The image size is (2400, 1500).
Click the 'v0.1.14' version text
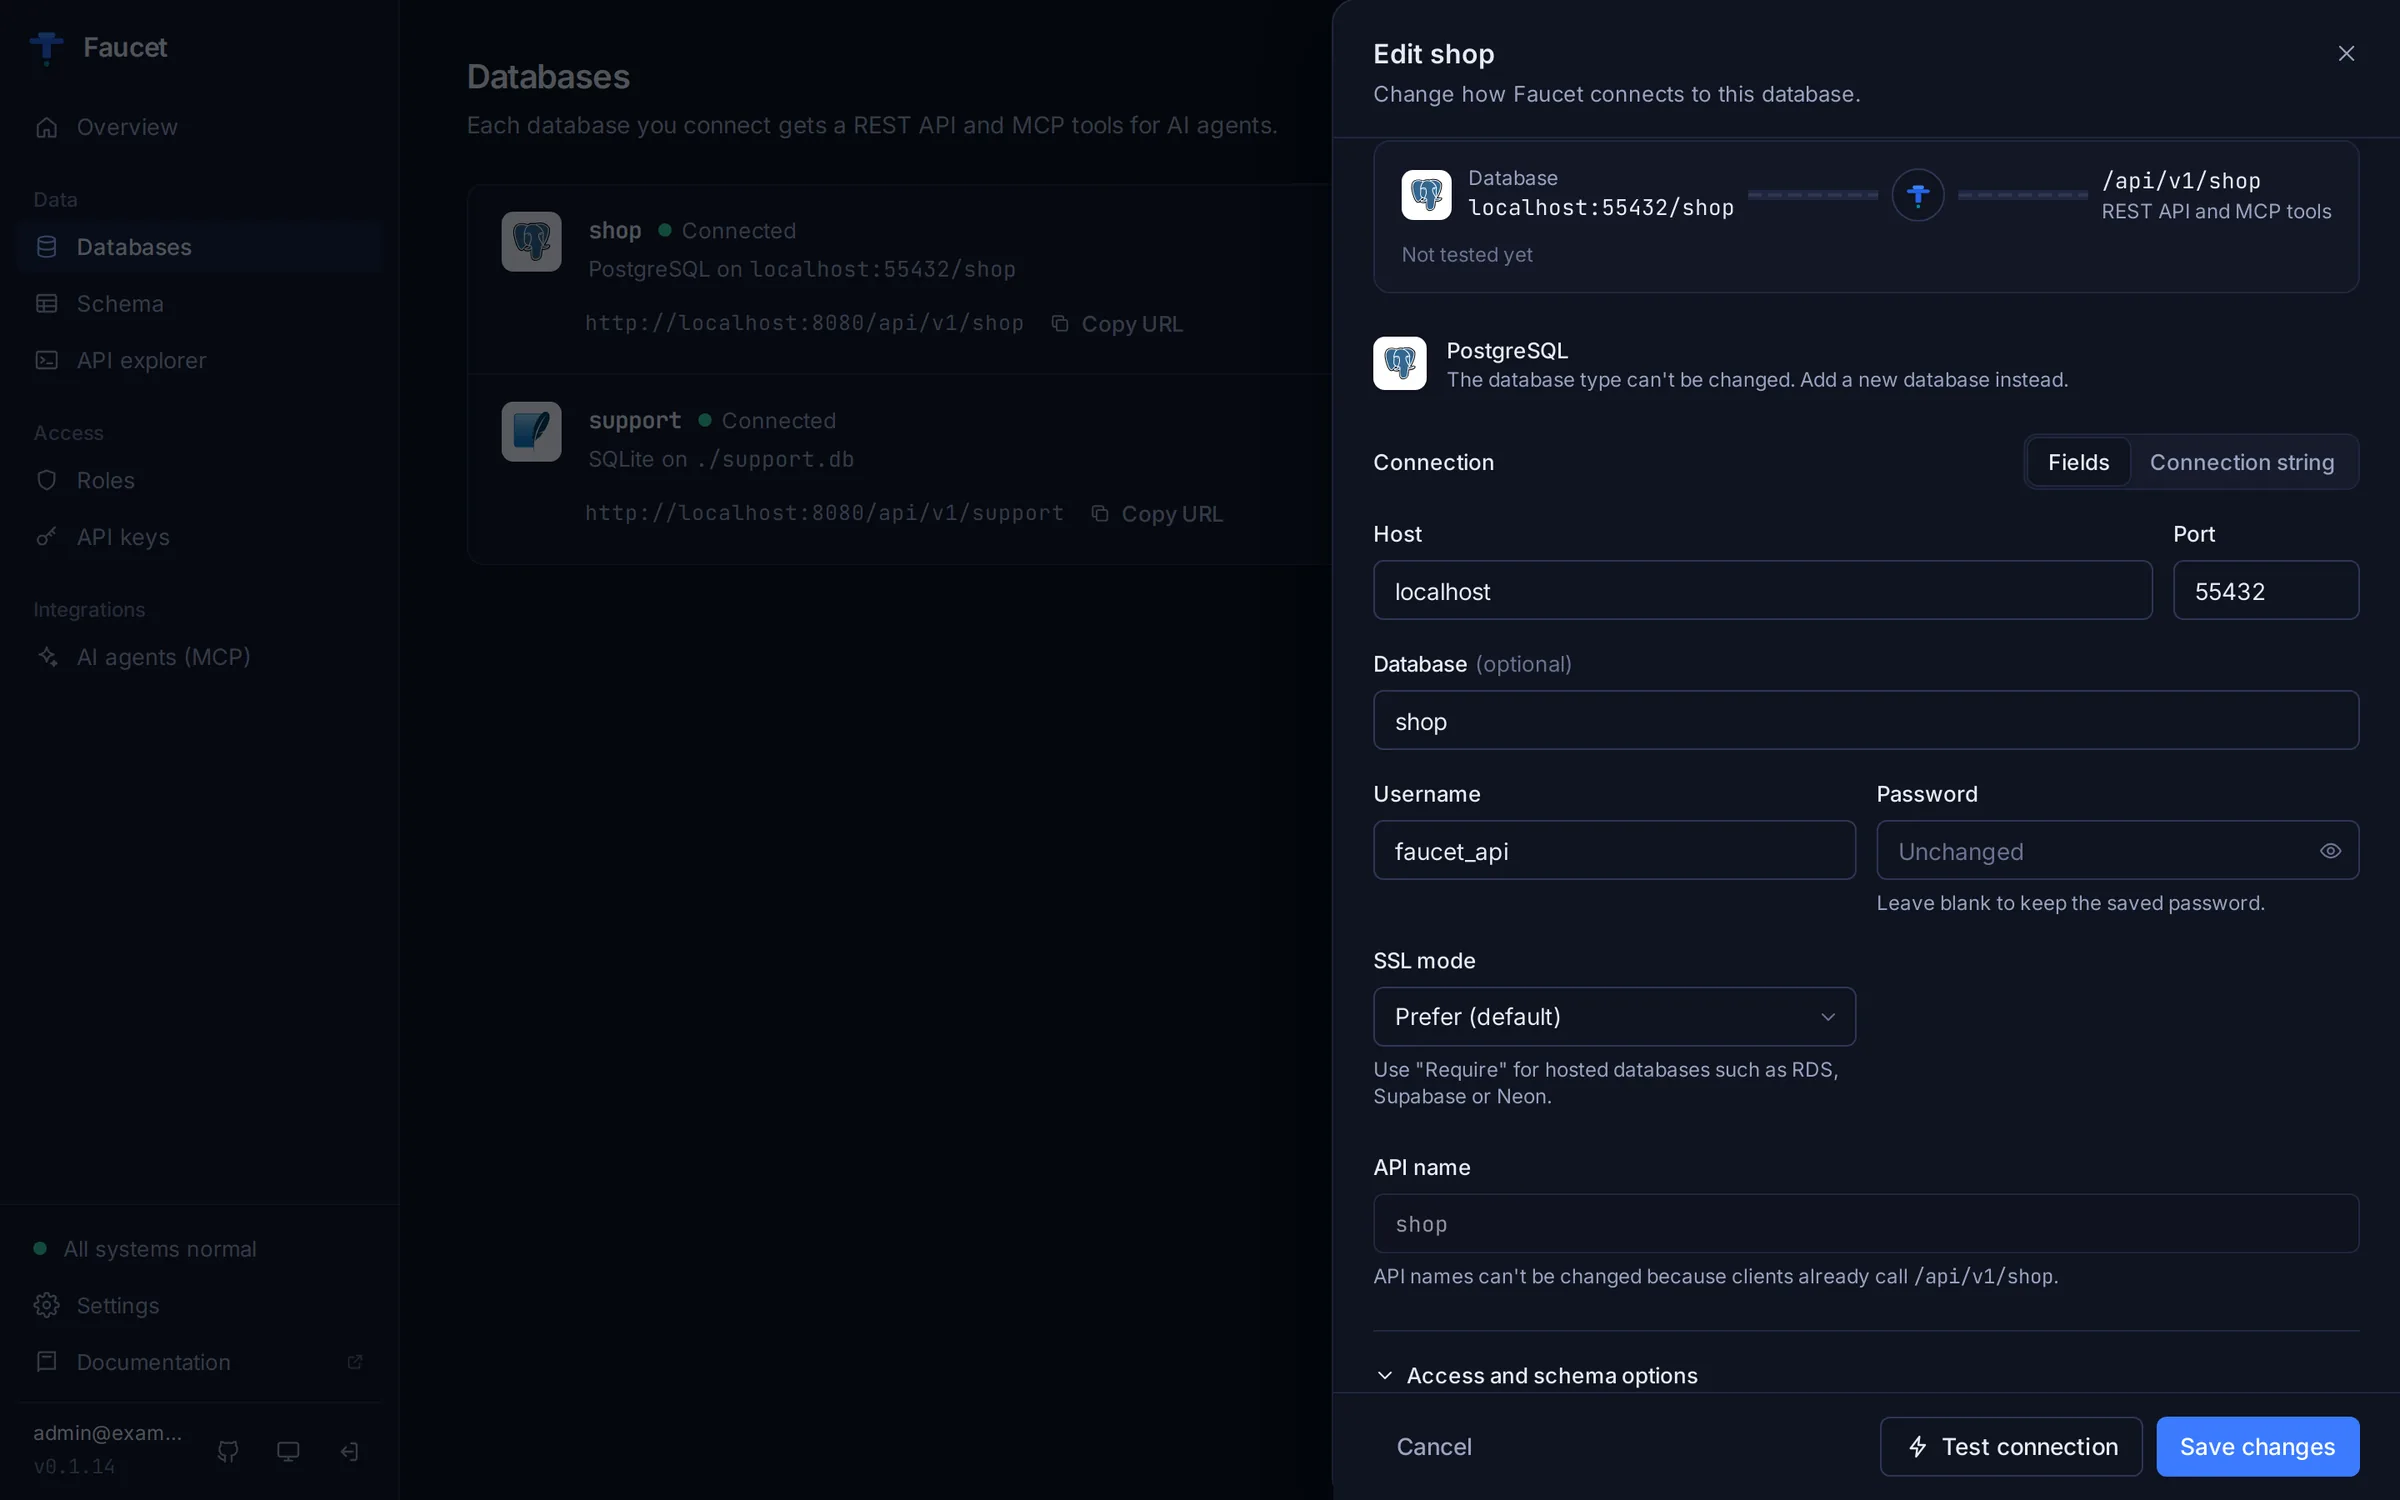tap(74, 1466)
